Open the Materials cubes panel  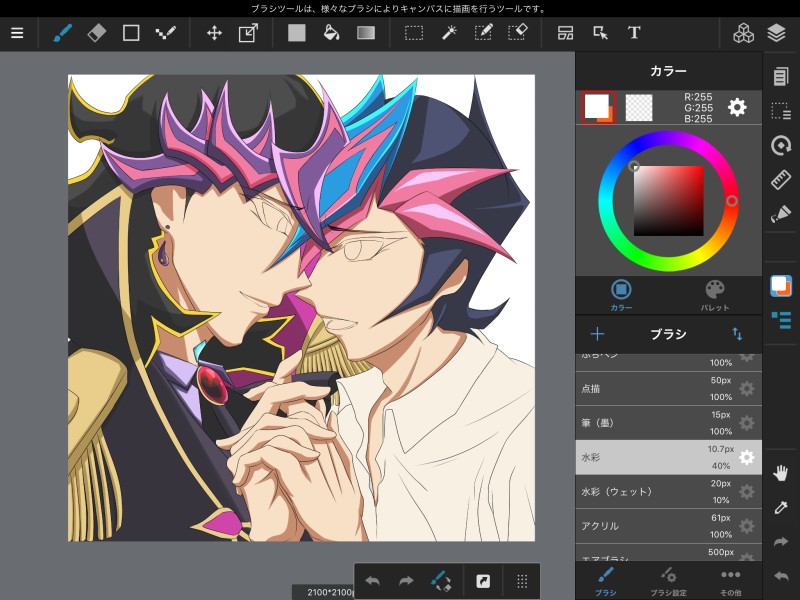click(x=743, y=33)
